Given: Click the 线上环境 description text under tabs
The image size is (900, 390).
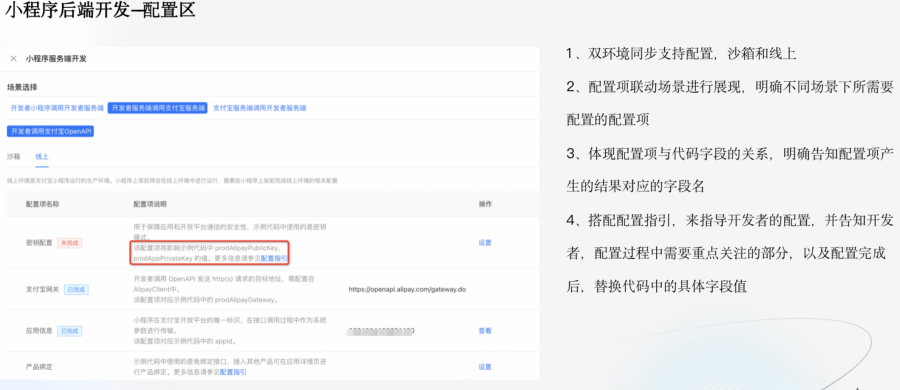Looking at the screenshot, I should click(x=172, y=180).
